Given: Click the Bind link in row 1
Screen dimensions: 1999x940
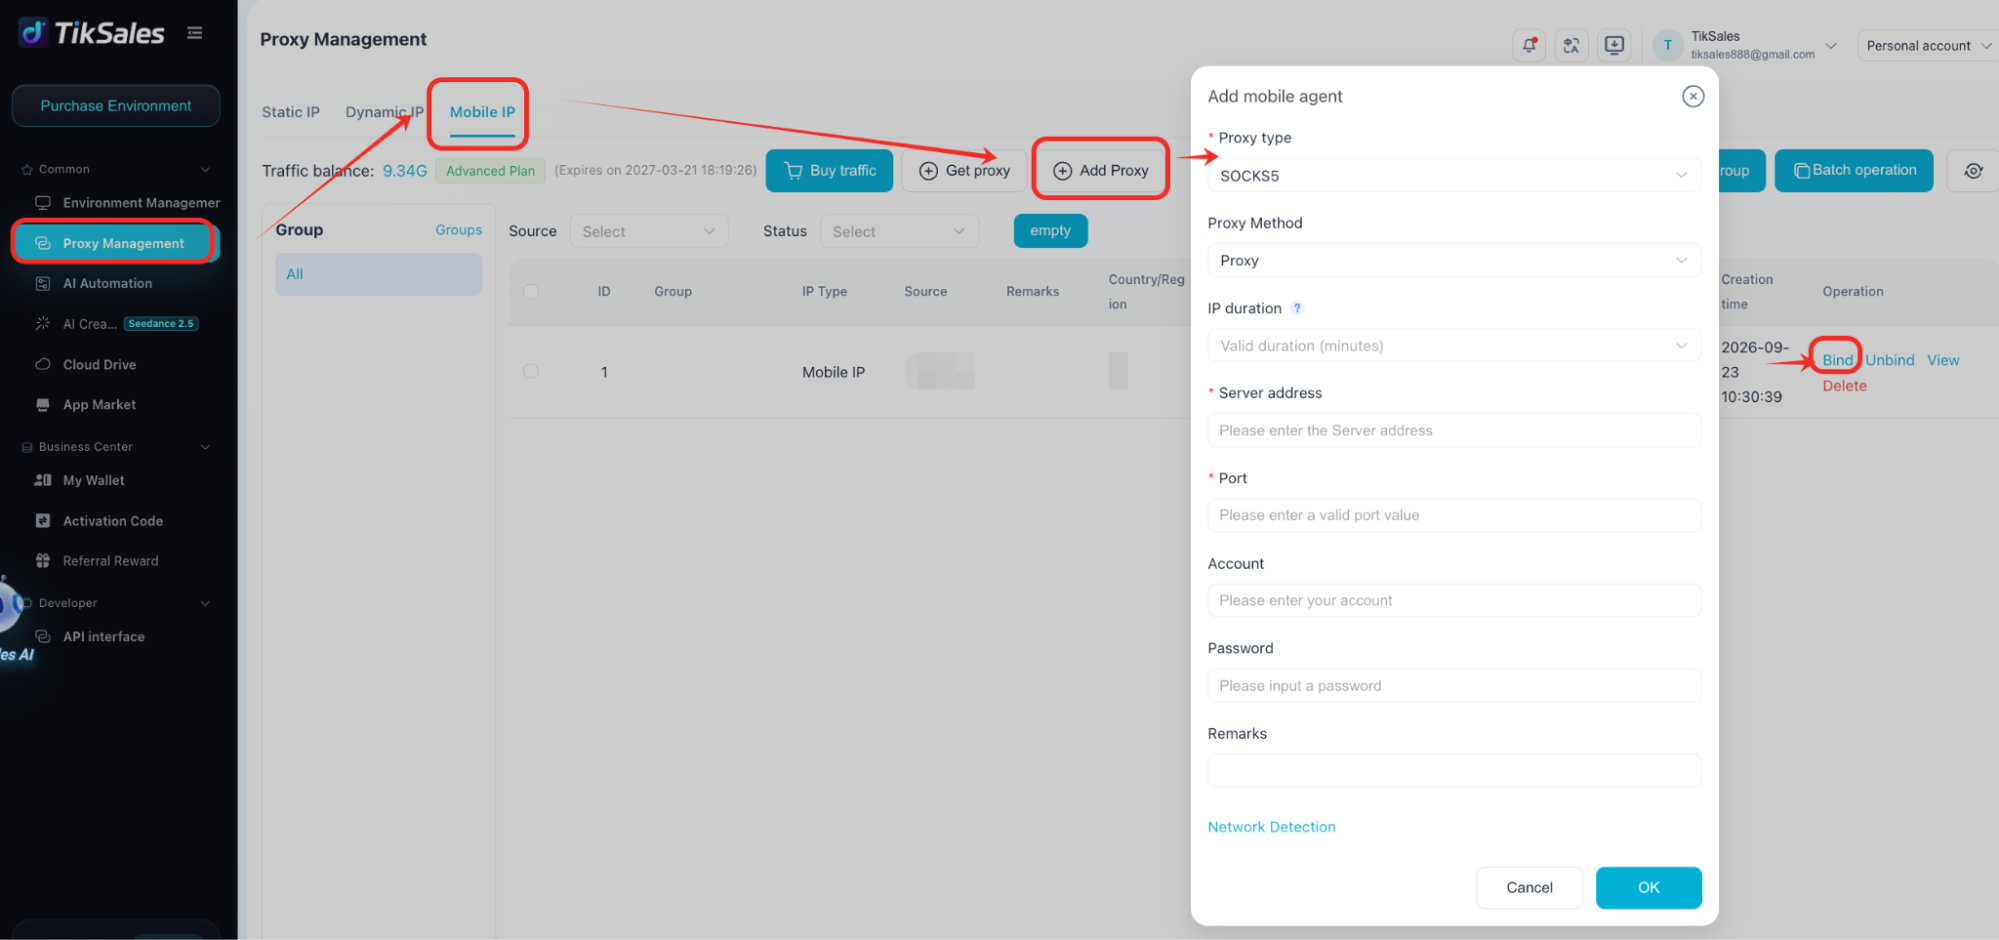Looking at the screenshot, I should pyautogui.click(x=1837, y=360).
